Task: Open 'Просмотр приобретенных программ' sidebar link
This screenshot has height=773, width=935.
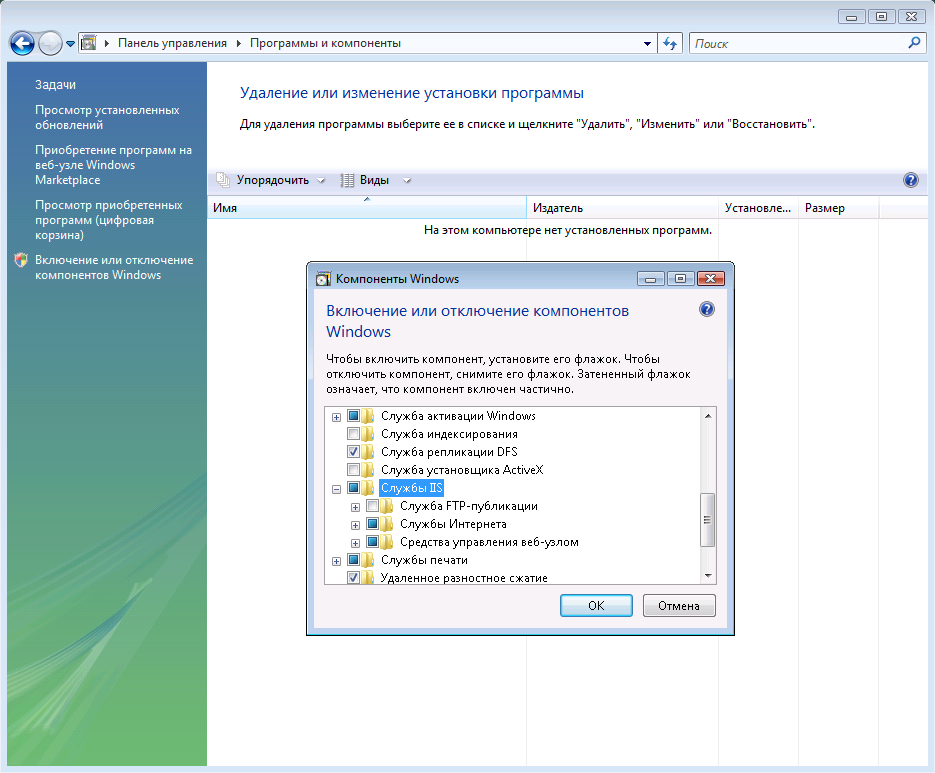Action: tap(109, 219)
